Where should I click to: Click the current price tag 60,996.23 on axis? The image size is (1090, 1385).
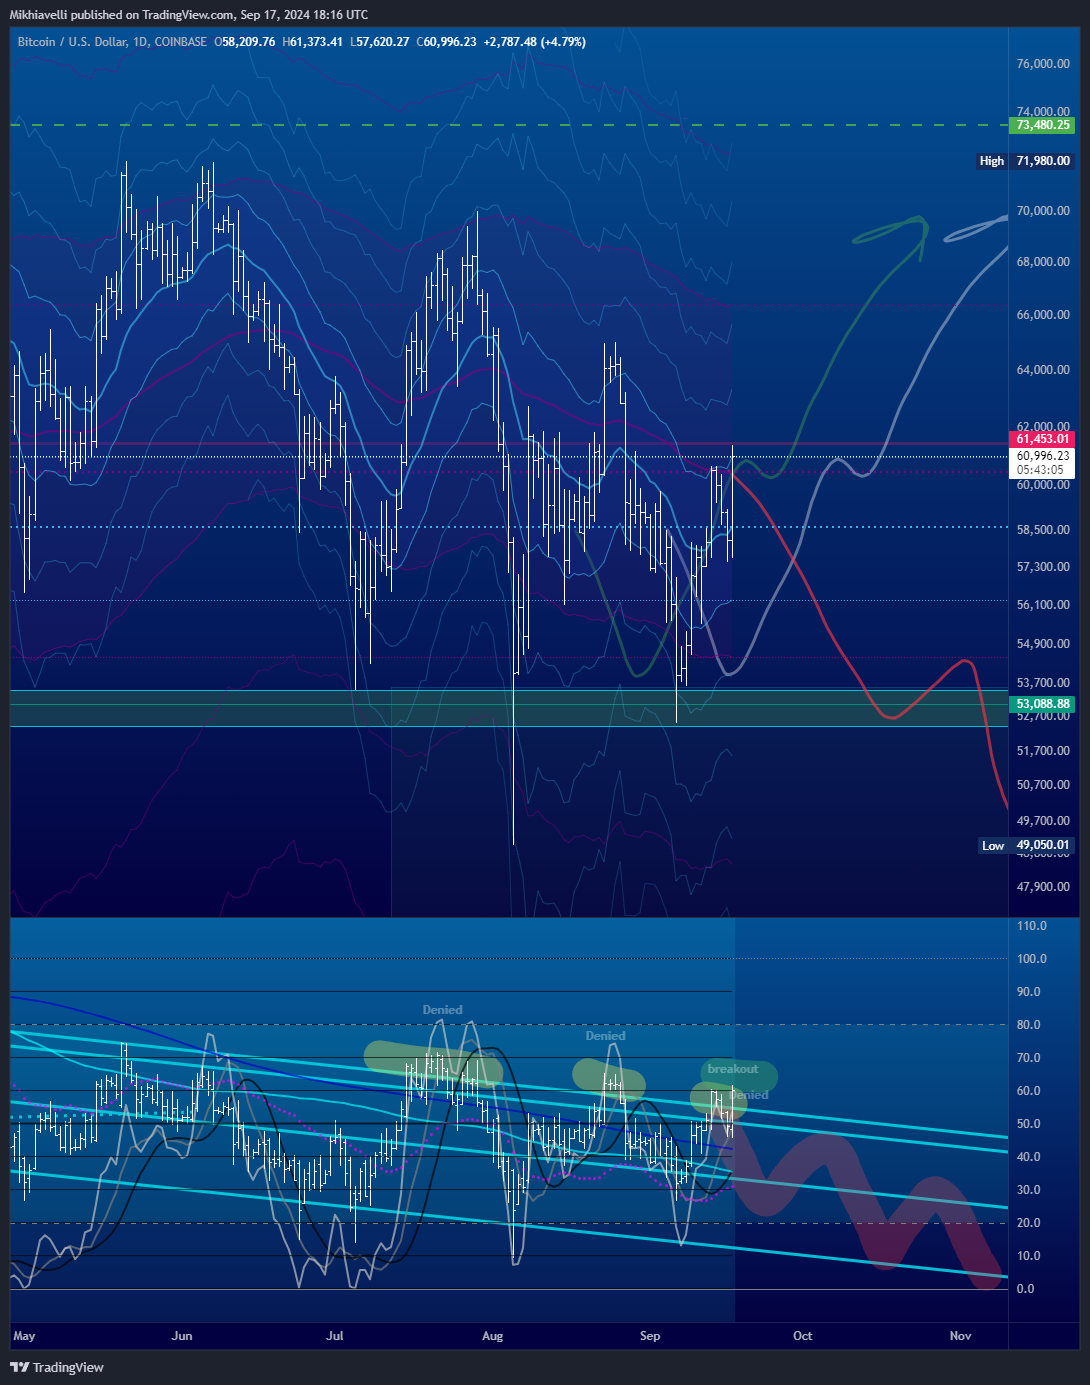coord(1042,456)
